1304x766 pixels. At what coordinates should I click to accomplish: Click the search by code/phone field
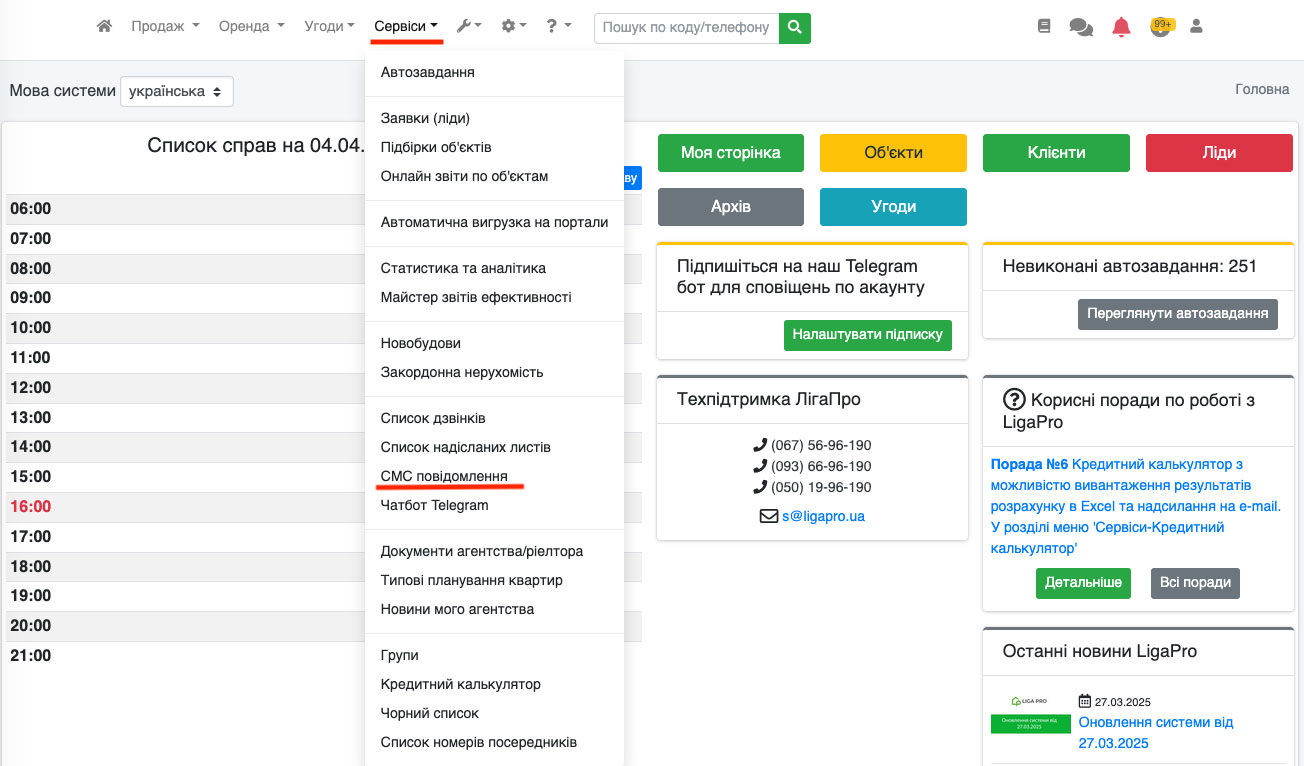[686, 28]
